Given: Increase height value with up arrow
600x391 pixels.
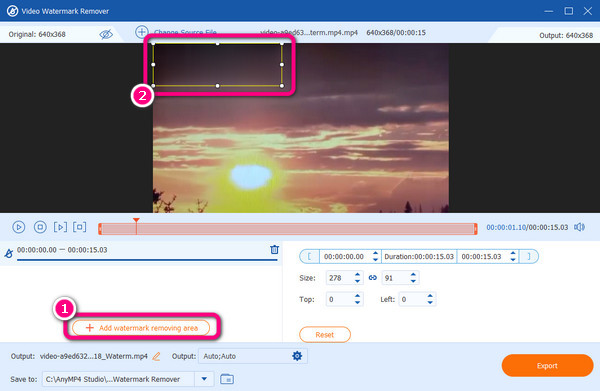Looking at the screenshot, I should pos(413,275).
